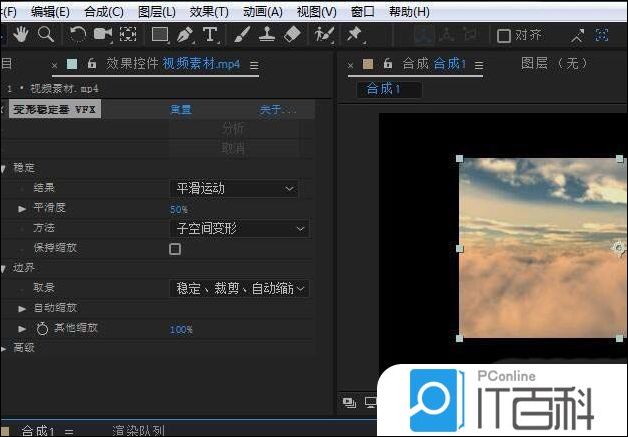Viewport: 628px width, 437px height.
Task: Select the Unified Camera tool
Action: click(x=102, y=35)
